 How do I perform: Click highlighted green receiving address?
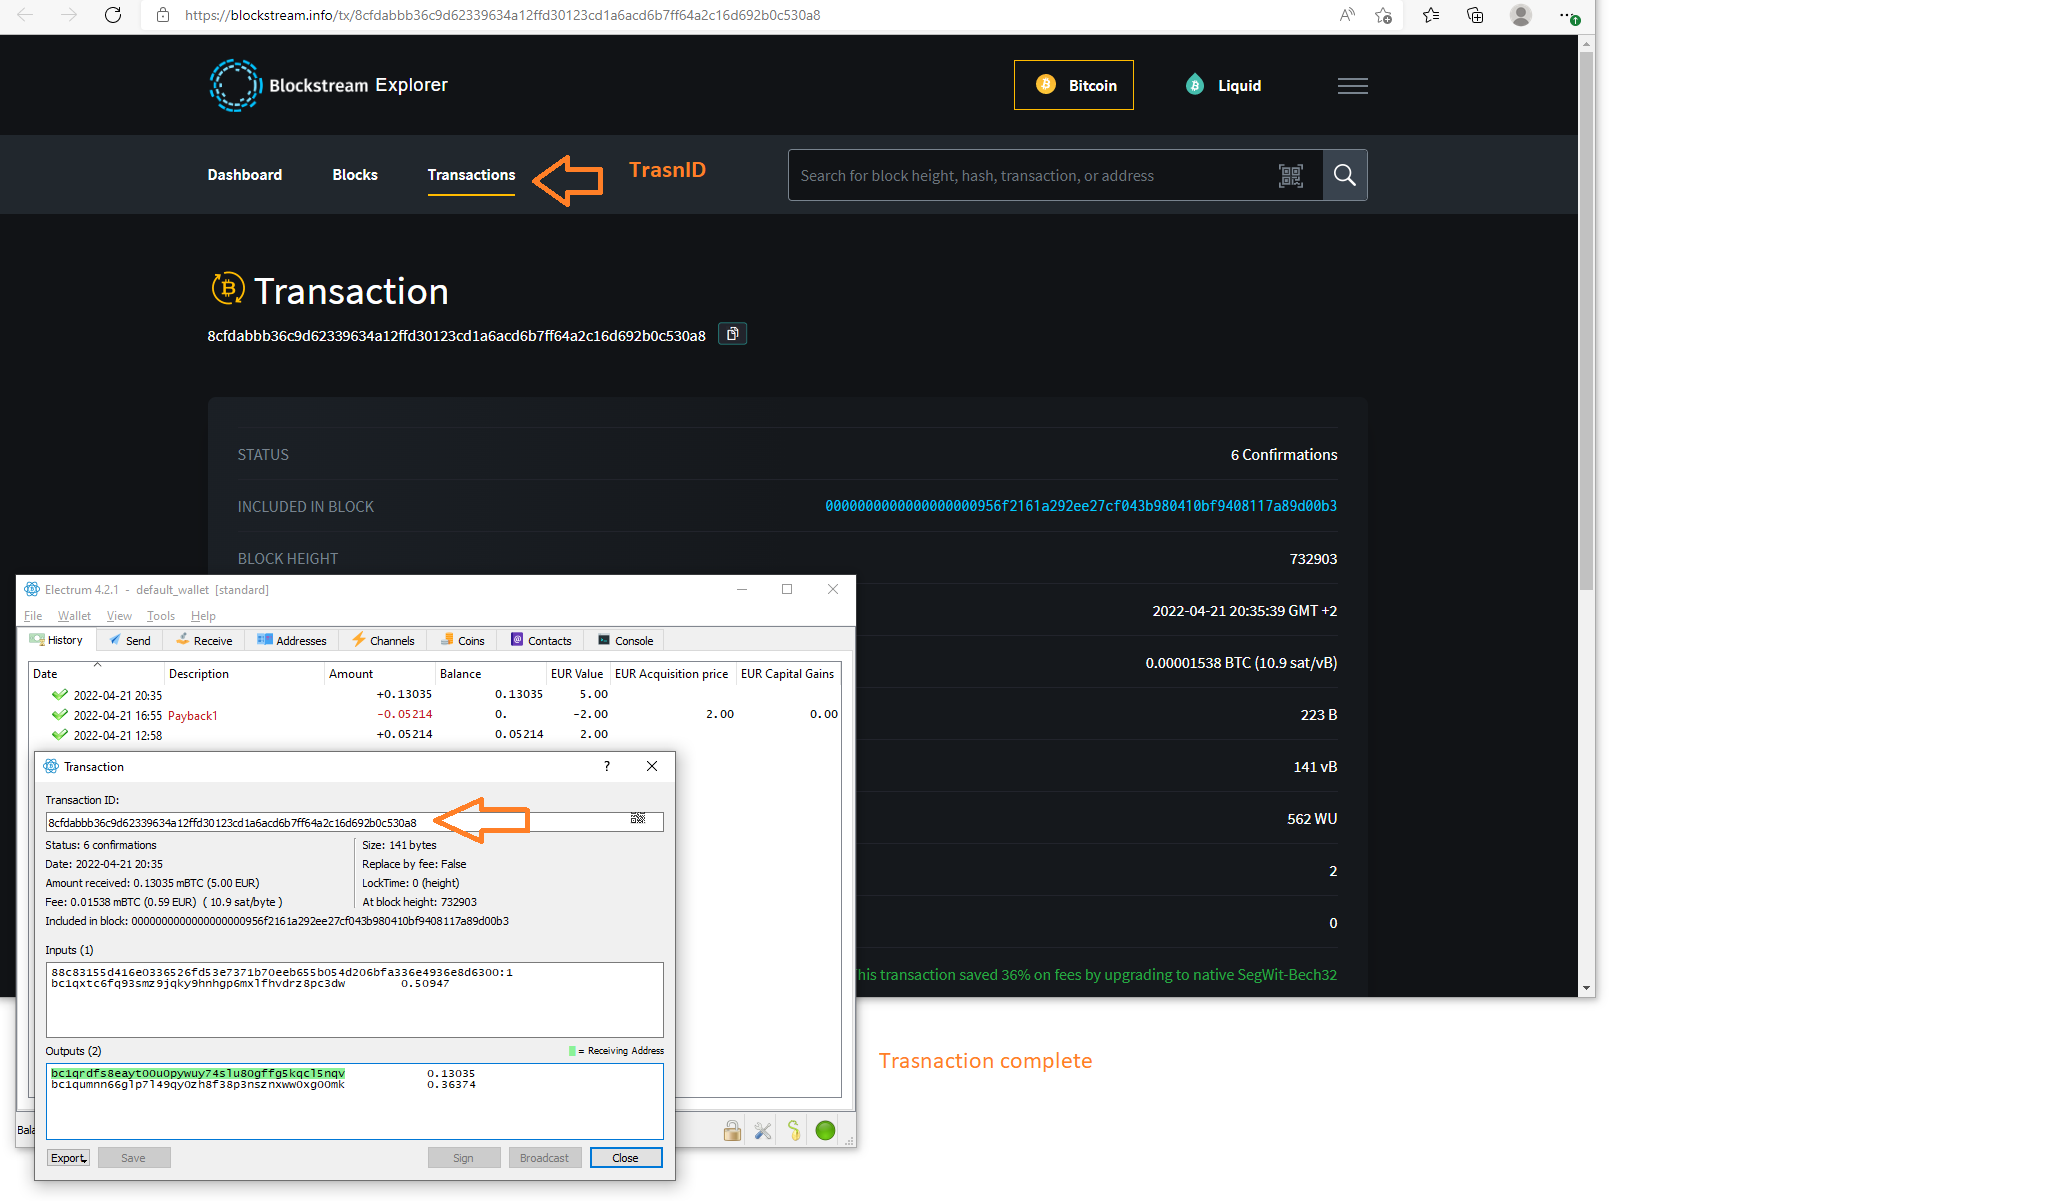(x=198, y=1073)
